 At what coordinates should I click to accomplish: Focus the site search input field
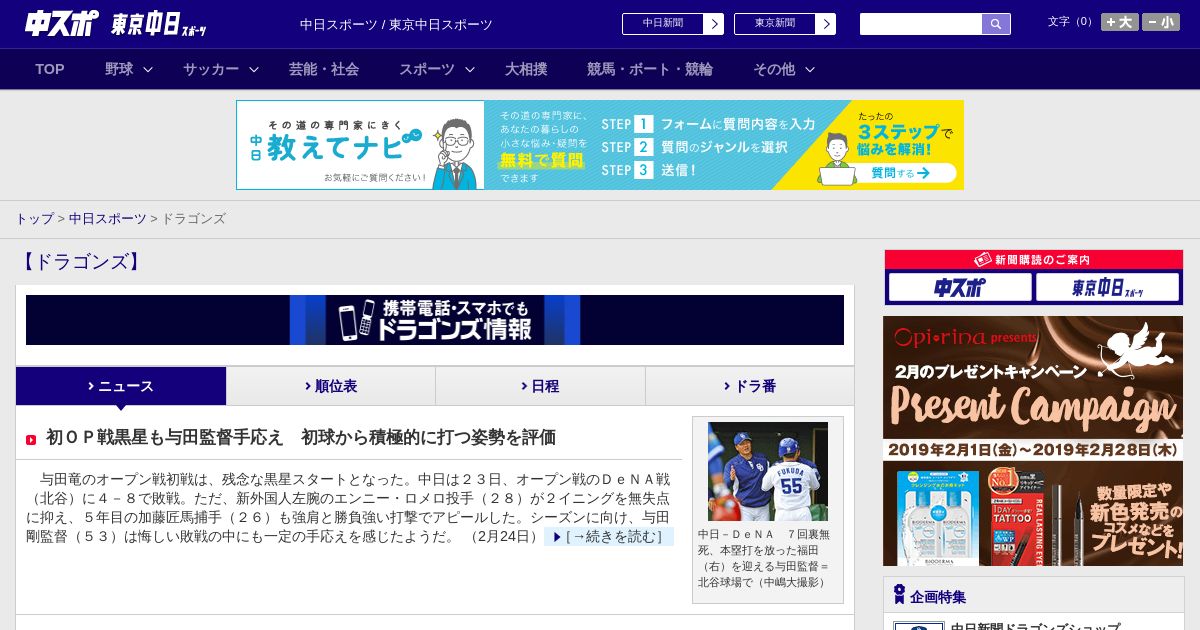[921, 24]
